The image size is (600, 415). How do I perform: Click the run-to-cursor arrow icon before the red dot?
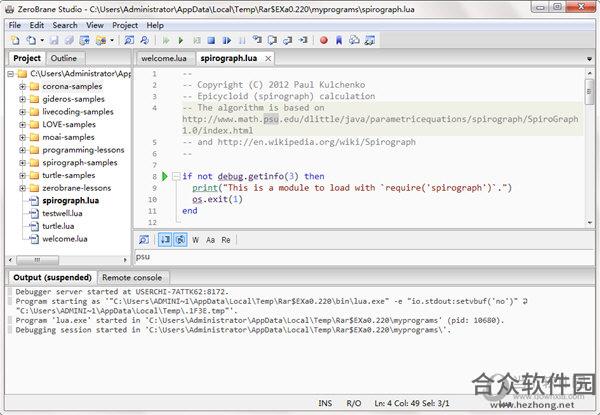(x=303, y=40)
